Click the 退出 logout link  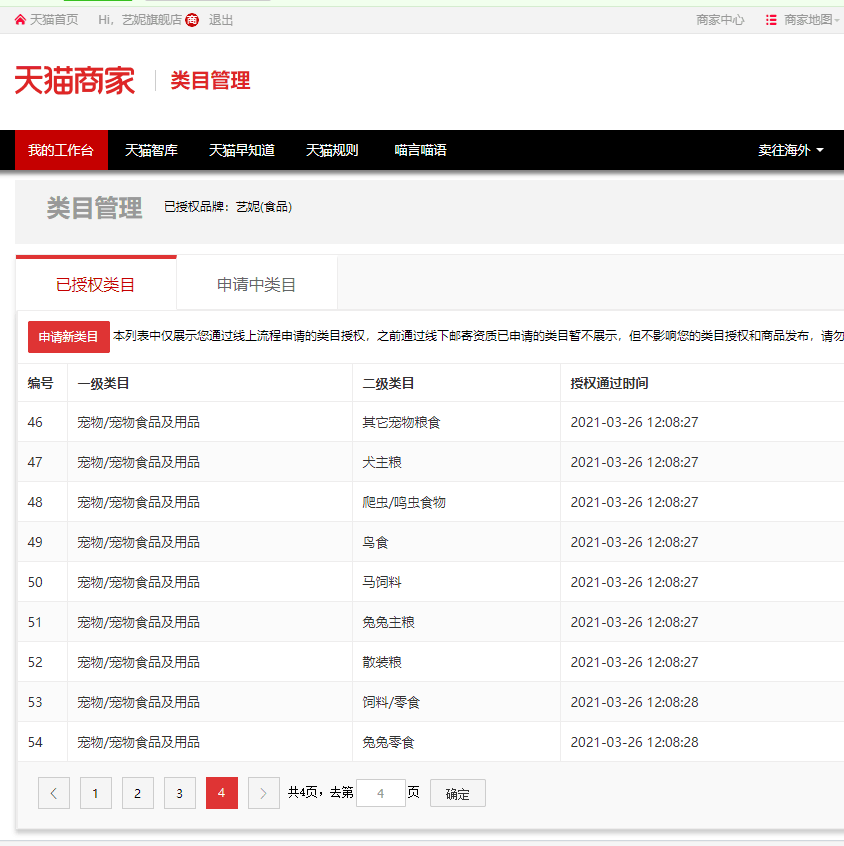[221, 20]
